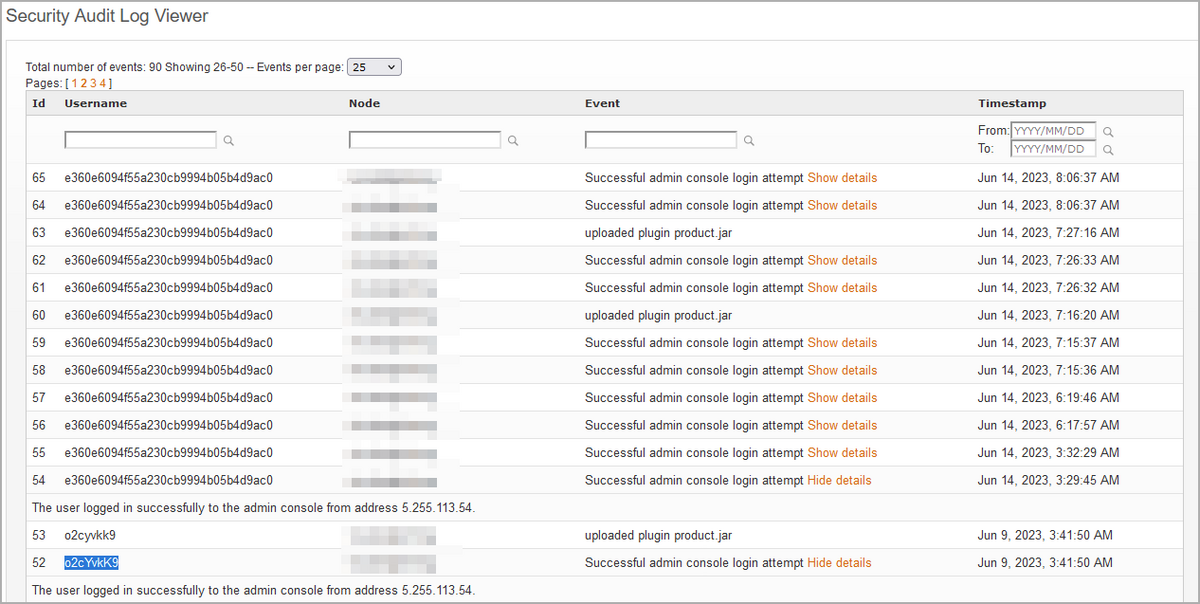Screen dimensions: 1200x604
Task: Click the Event filter input box
Action: (660, 139)
